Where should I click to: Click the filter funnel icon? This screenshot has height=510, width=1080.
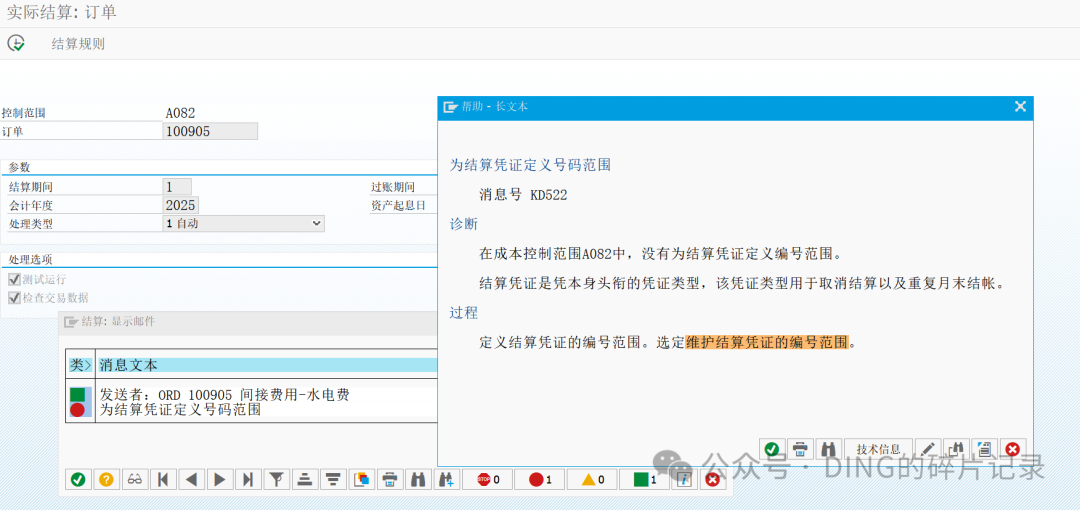point(276,478)
